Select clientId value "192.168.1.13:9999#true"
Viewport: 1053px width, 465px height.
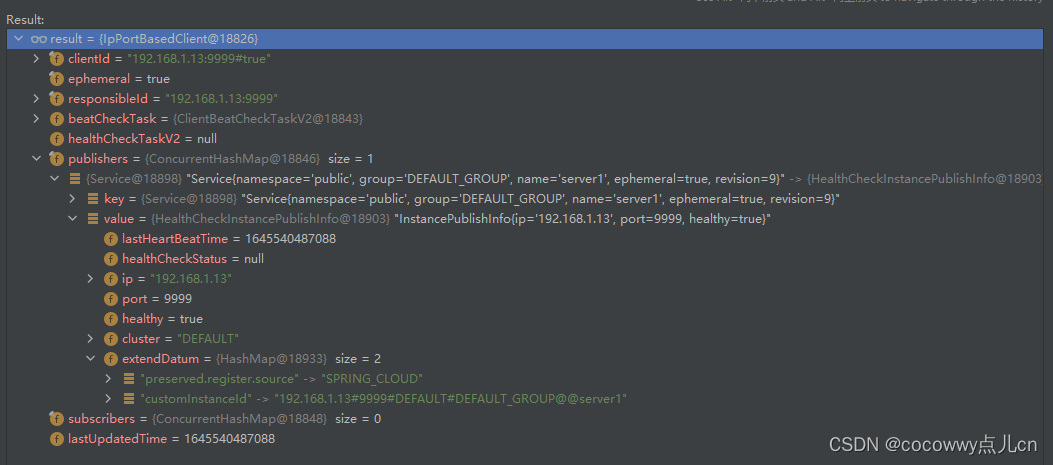pyautogui.click(x=199, y=59)
